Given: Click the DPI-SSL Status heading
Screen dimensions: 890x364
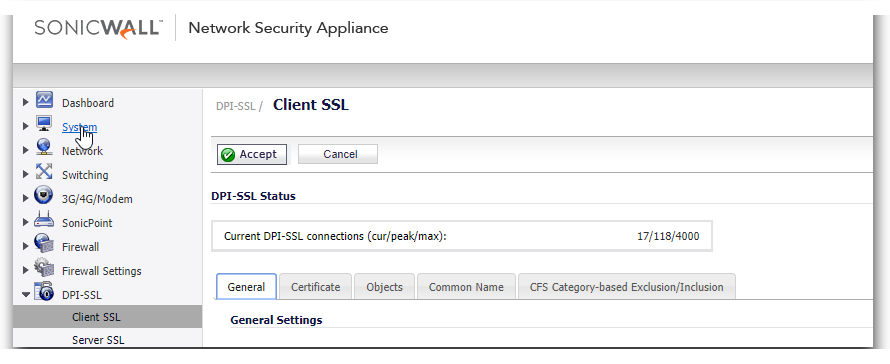Looking at the screenshot, I should 253,196.
